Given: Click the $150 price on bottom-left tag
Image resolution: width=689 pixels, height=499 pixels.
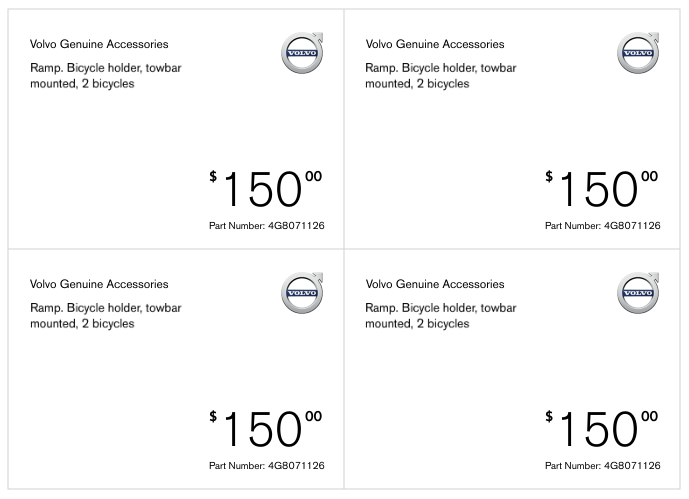Looking at the screenshot, I should [265, 430].
